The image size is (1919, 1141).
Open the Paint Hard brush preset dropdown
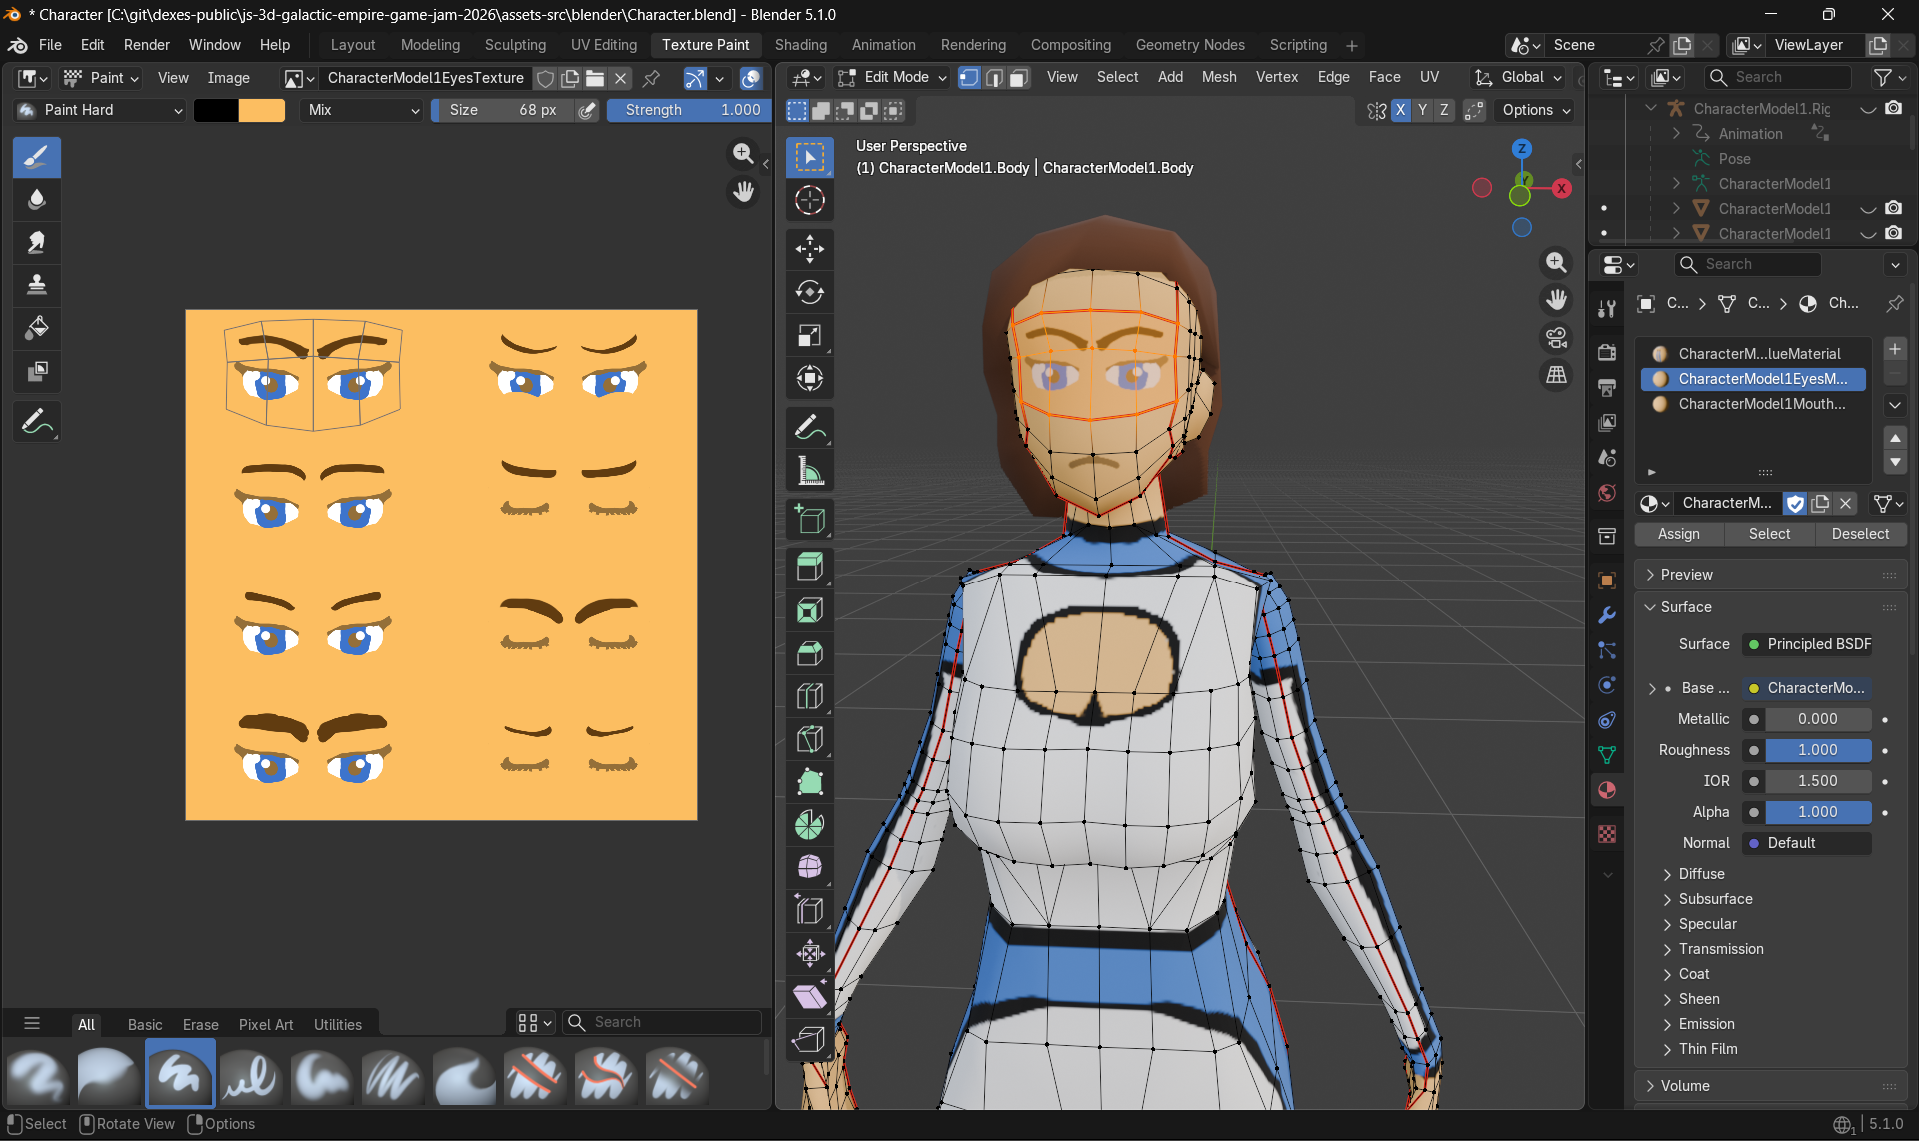pos(98,110)
